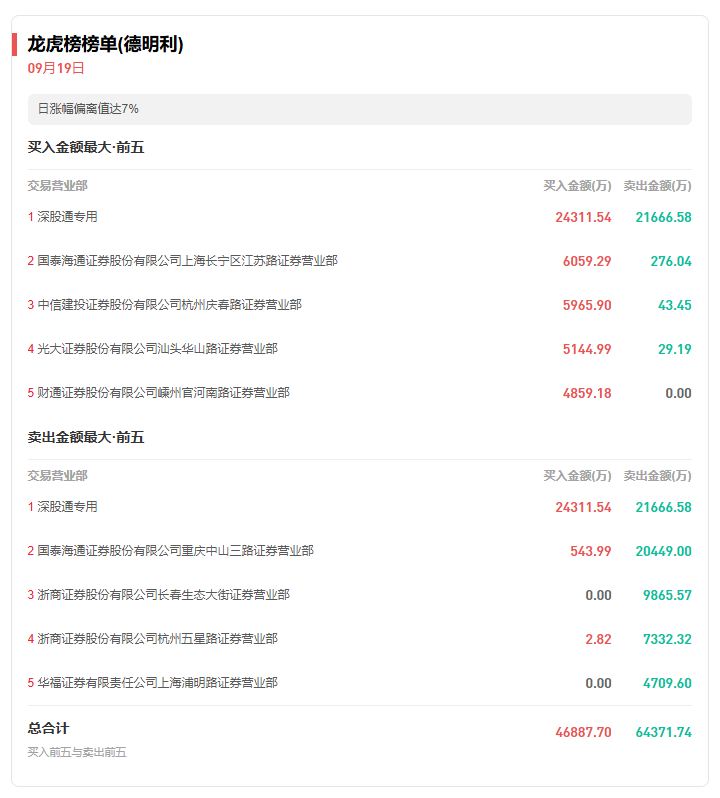
Task: Click the sell amount 20449.00
Action: pos(664,551)
